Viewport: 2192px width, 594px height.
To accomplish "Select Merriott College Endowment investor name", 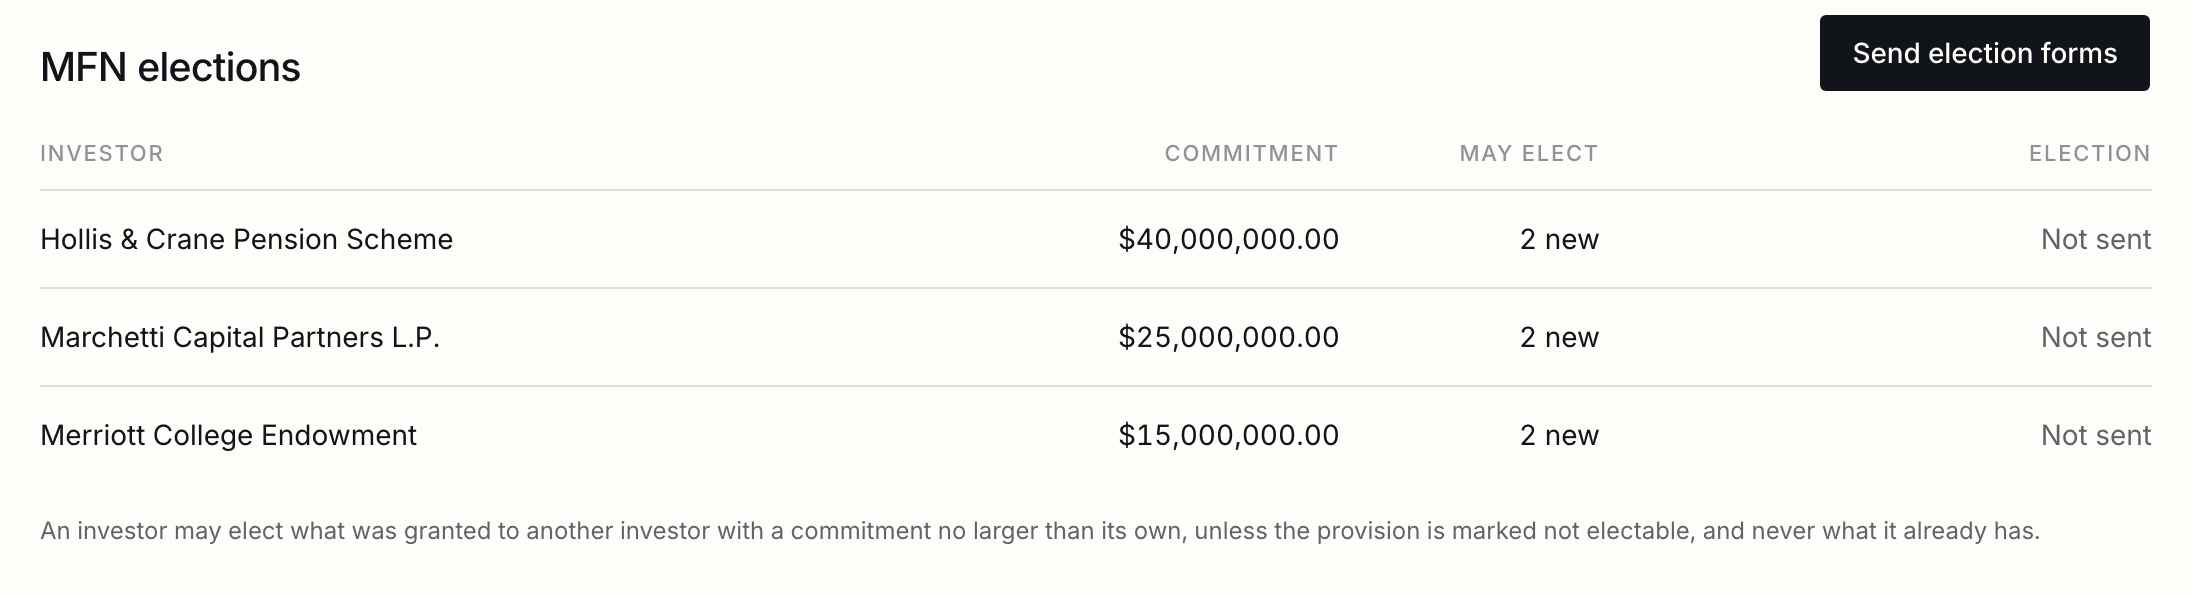I will click(228, 435).
